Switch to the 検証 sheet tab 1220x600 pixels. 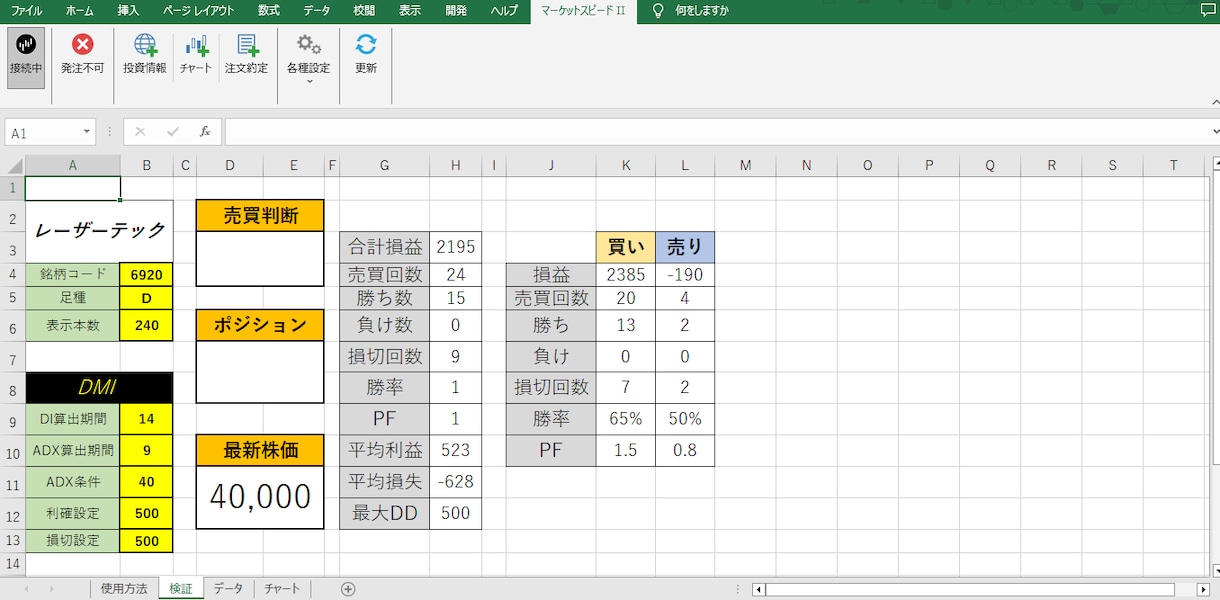coord(181,589)
